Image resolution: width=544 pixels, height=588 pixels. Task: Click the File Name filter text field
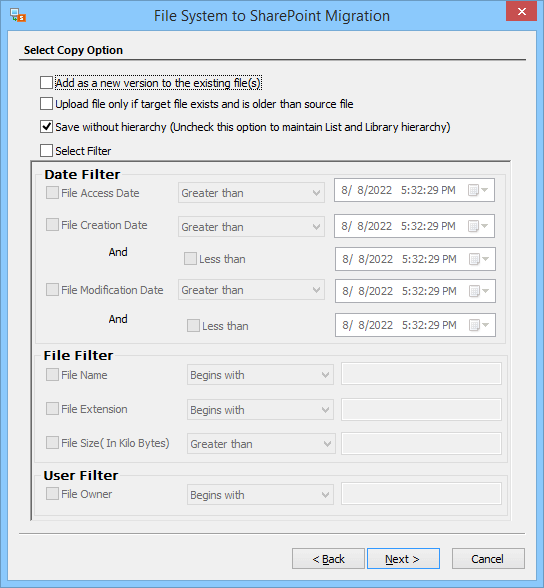point(421,374)
